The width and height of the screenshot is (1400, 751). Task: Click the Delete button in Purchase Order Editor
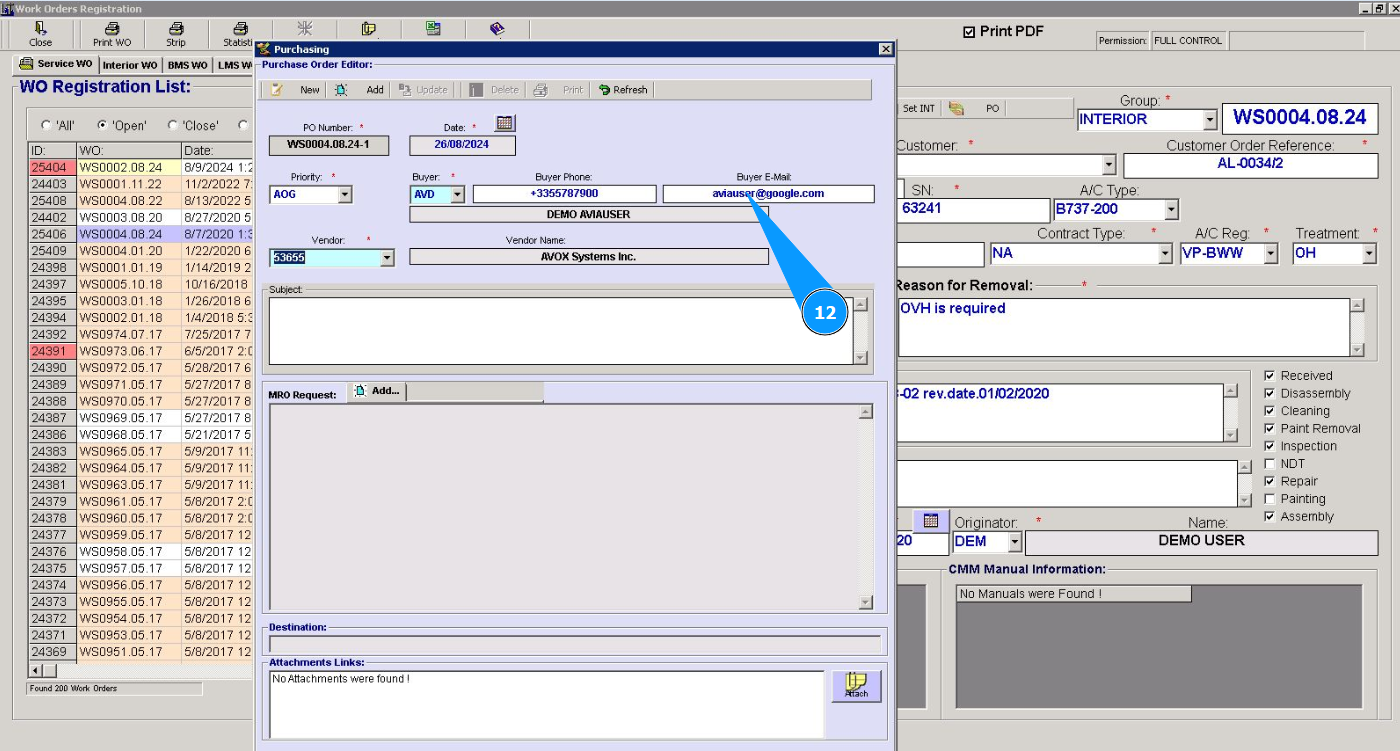(495, 90)
